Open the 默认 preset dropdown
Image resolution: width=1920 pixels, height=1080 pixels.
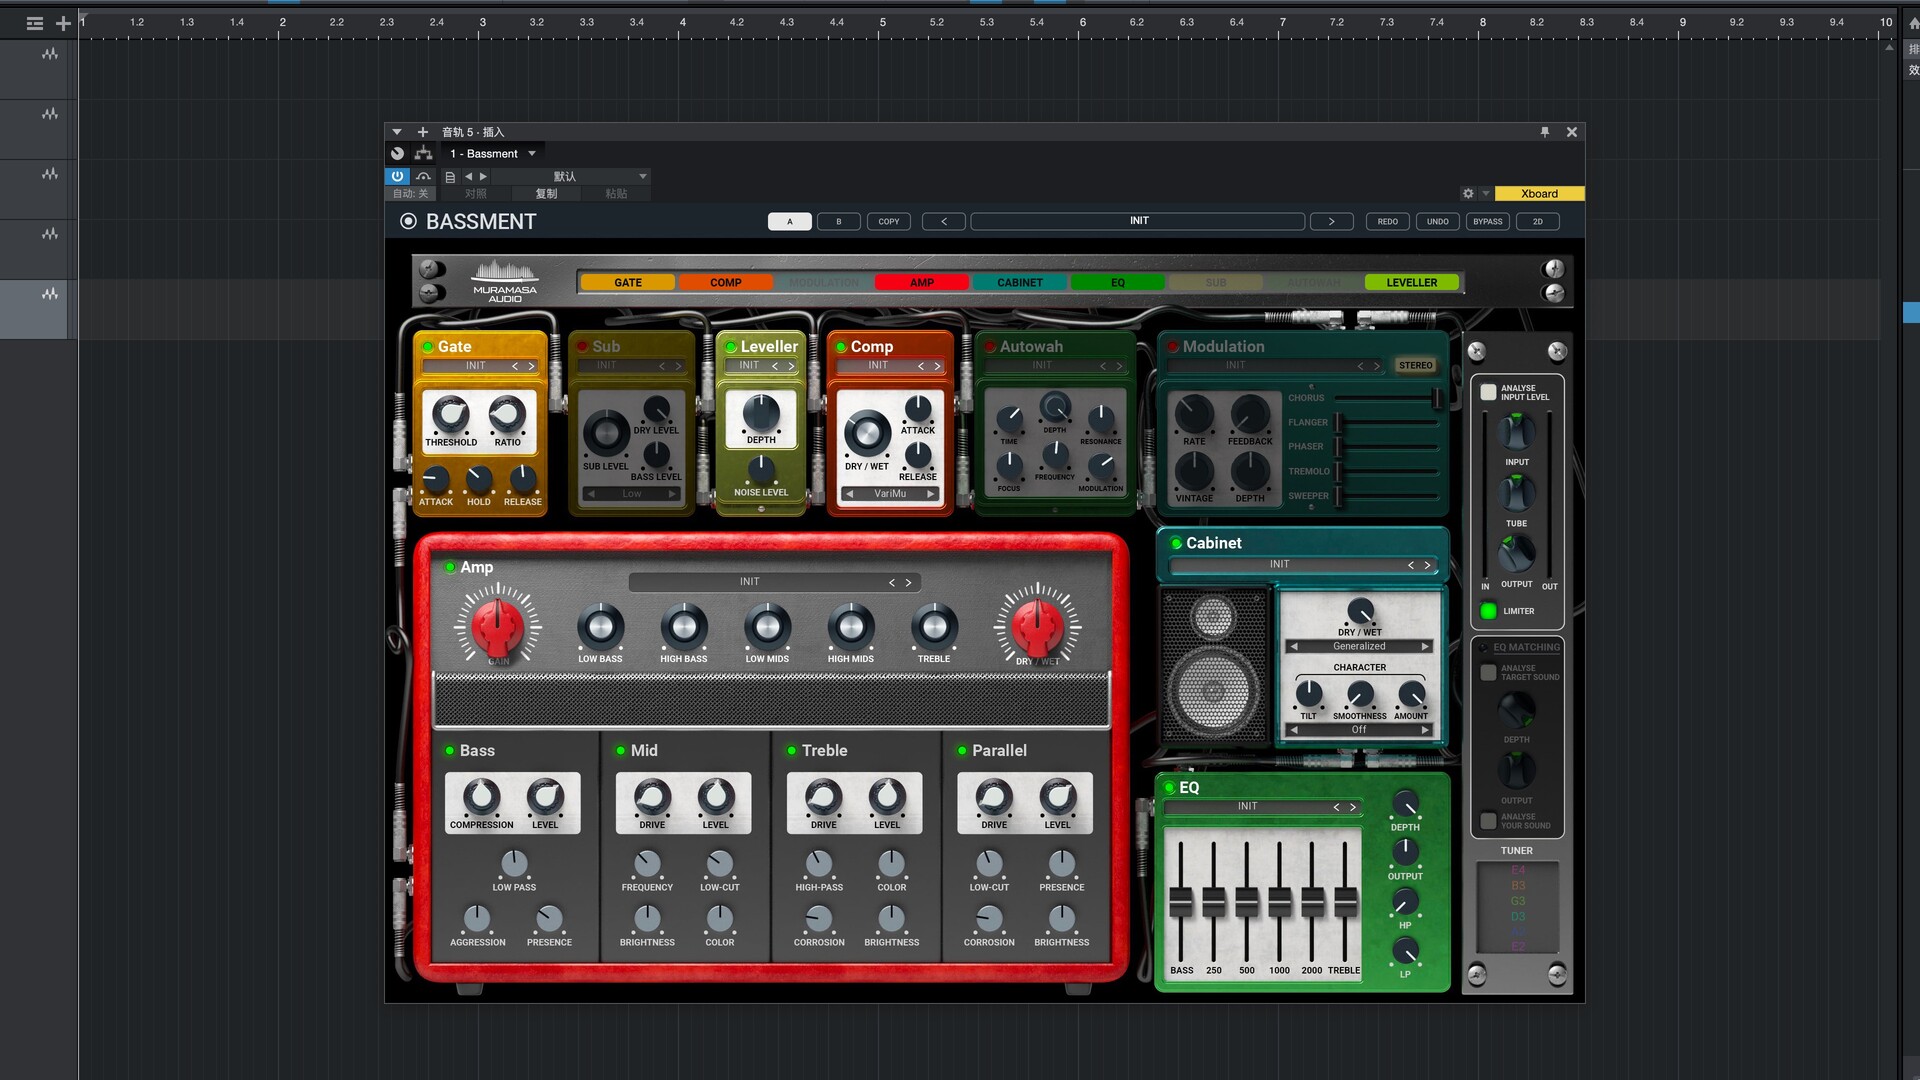point(565,176)
